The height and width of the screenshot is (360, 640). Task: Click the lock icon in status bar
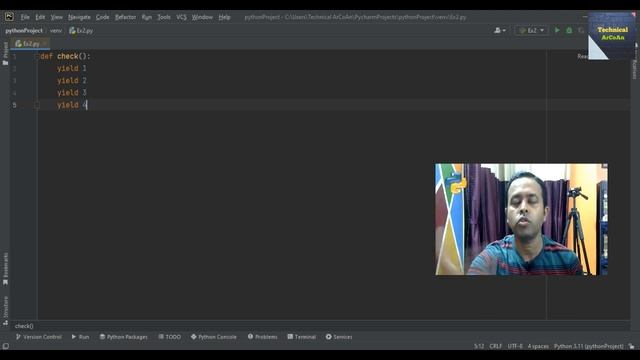click(x=631, y=346)
